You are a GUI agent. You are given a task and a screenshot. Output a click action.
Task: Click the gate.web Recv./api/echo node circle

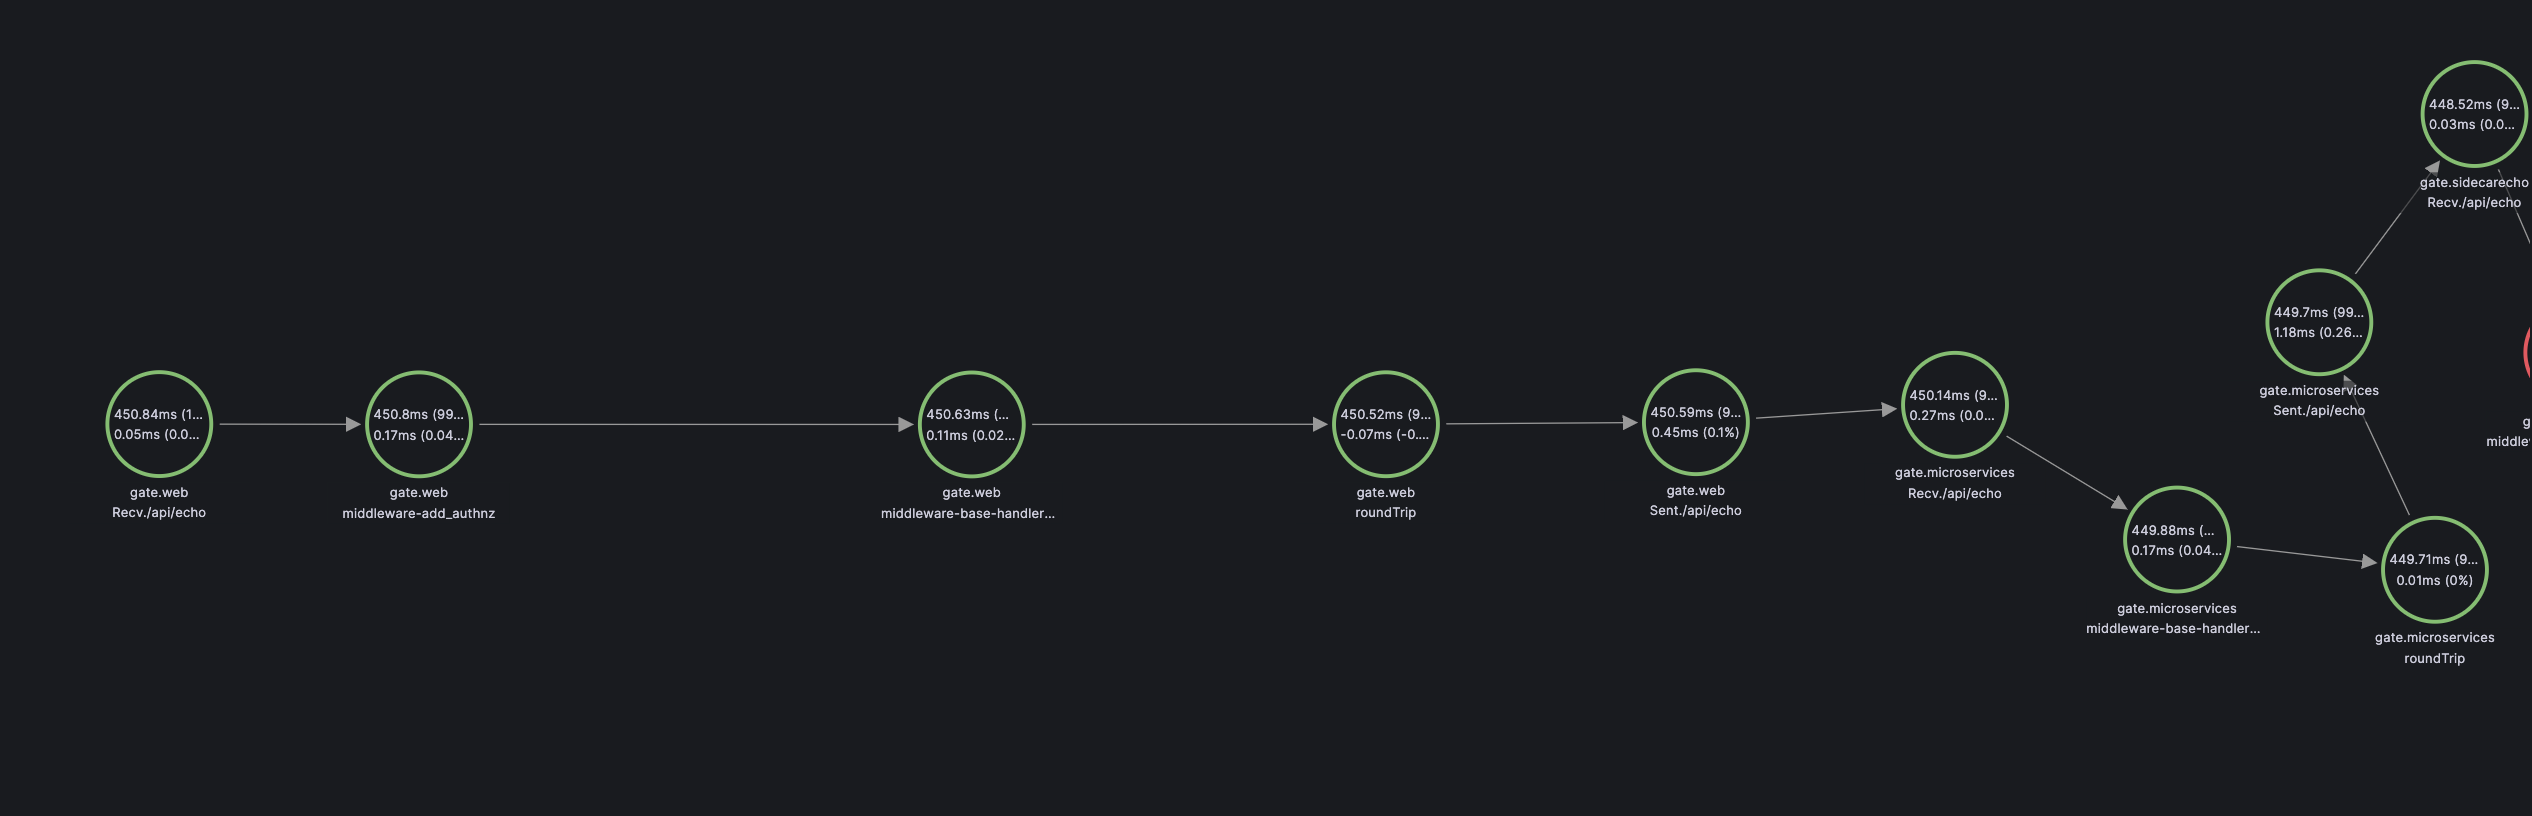coord(159,424)
